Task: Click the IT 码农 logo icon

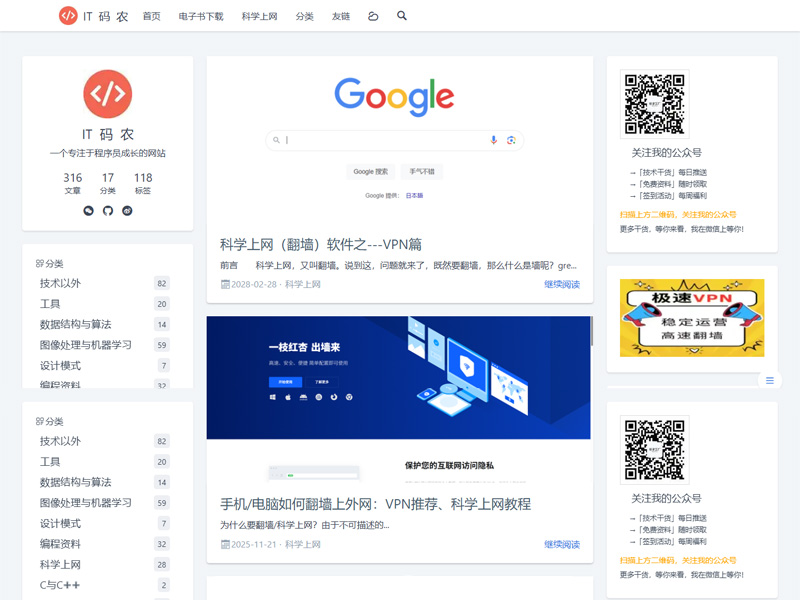Action: [x=68, y=16]
